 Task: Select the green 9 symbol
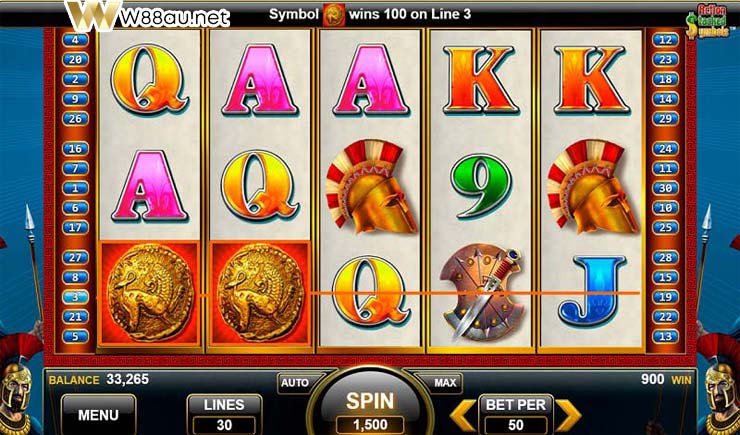[480, 186]
